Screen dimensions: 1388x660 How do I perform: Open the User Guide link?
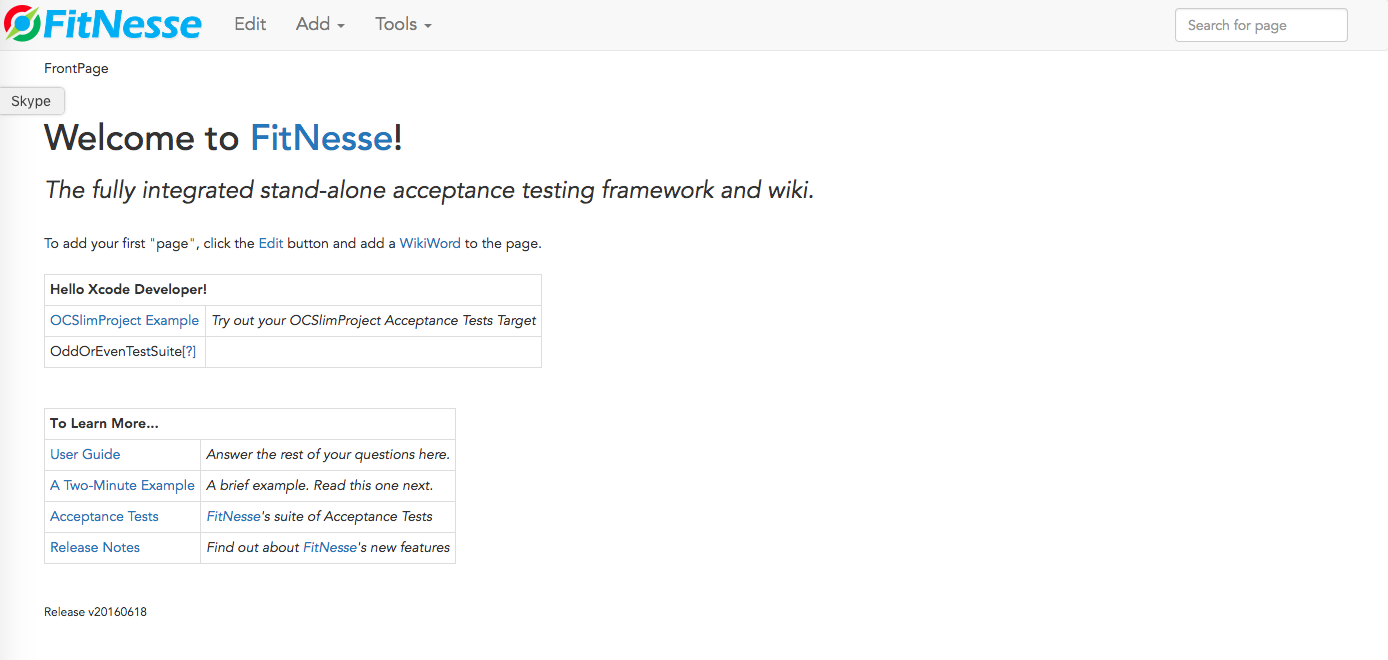coord(85,454)
